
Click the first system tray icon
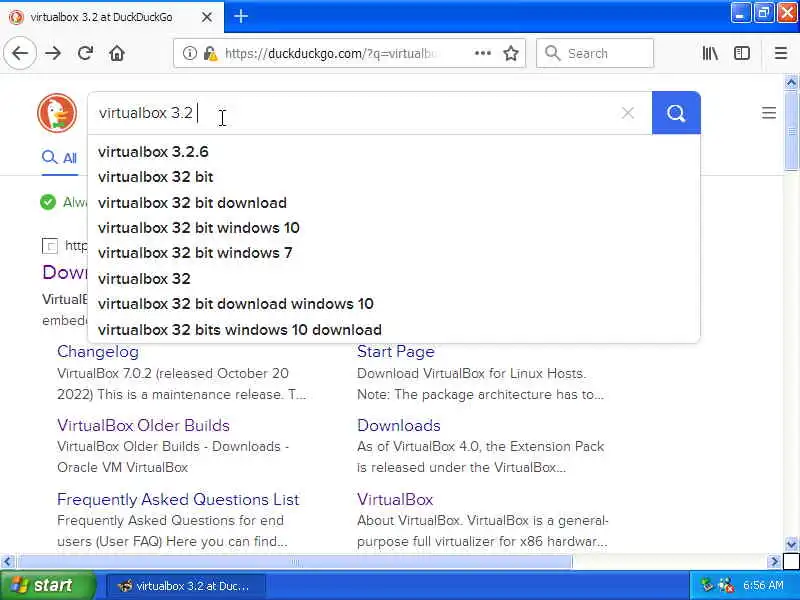coord(707,585)
